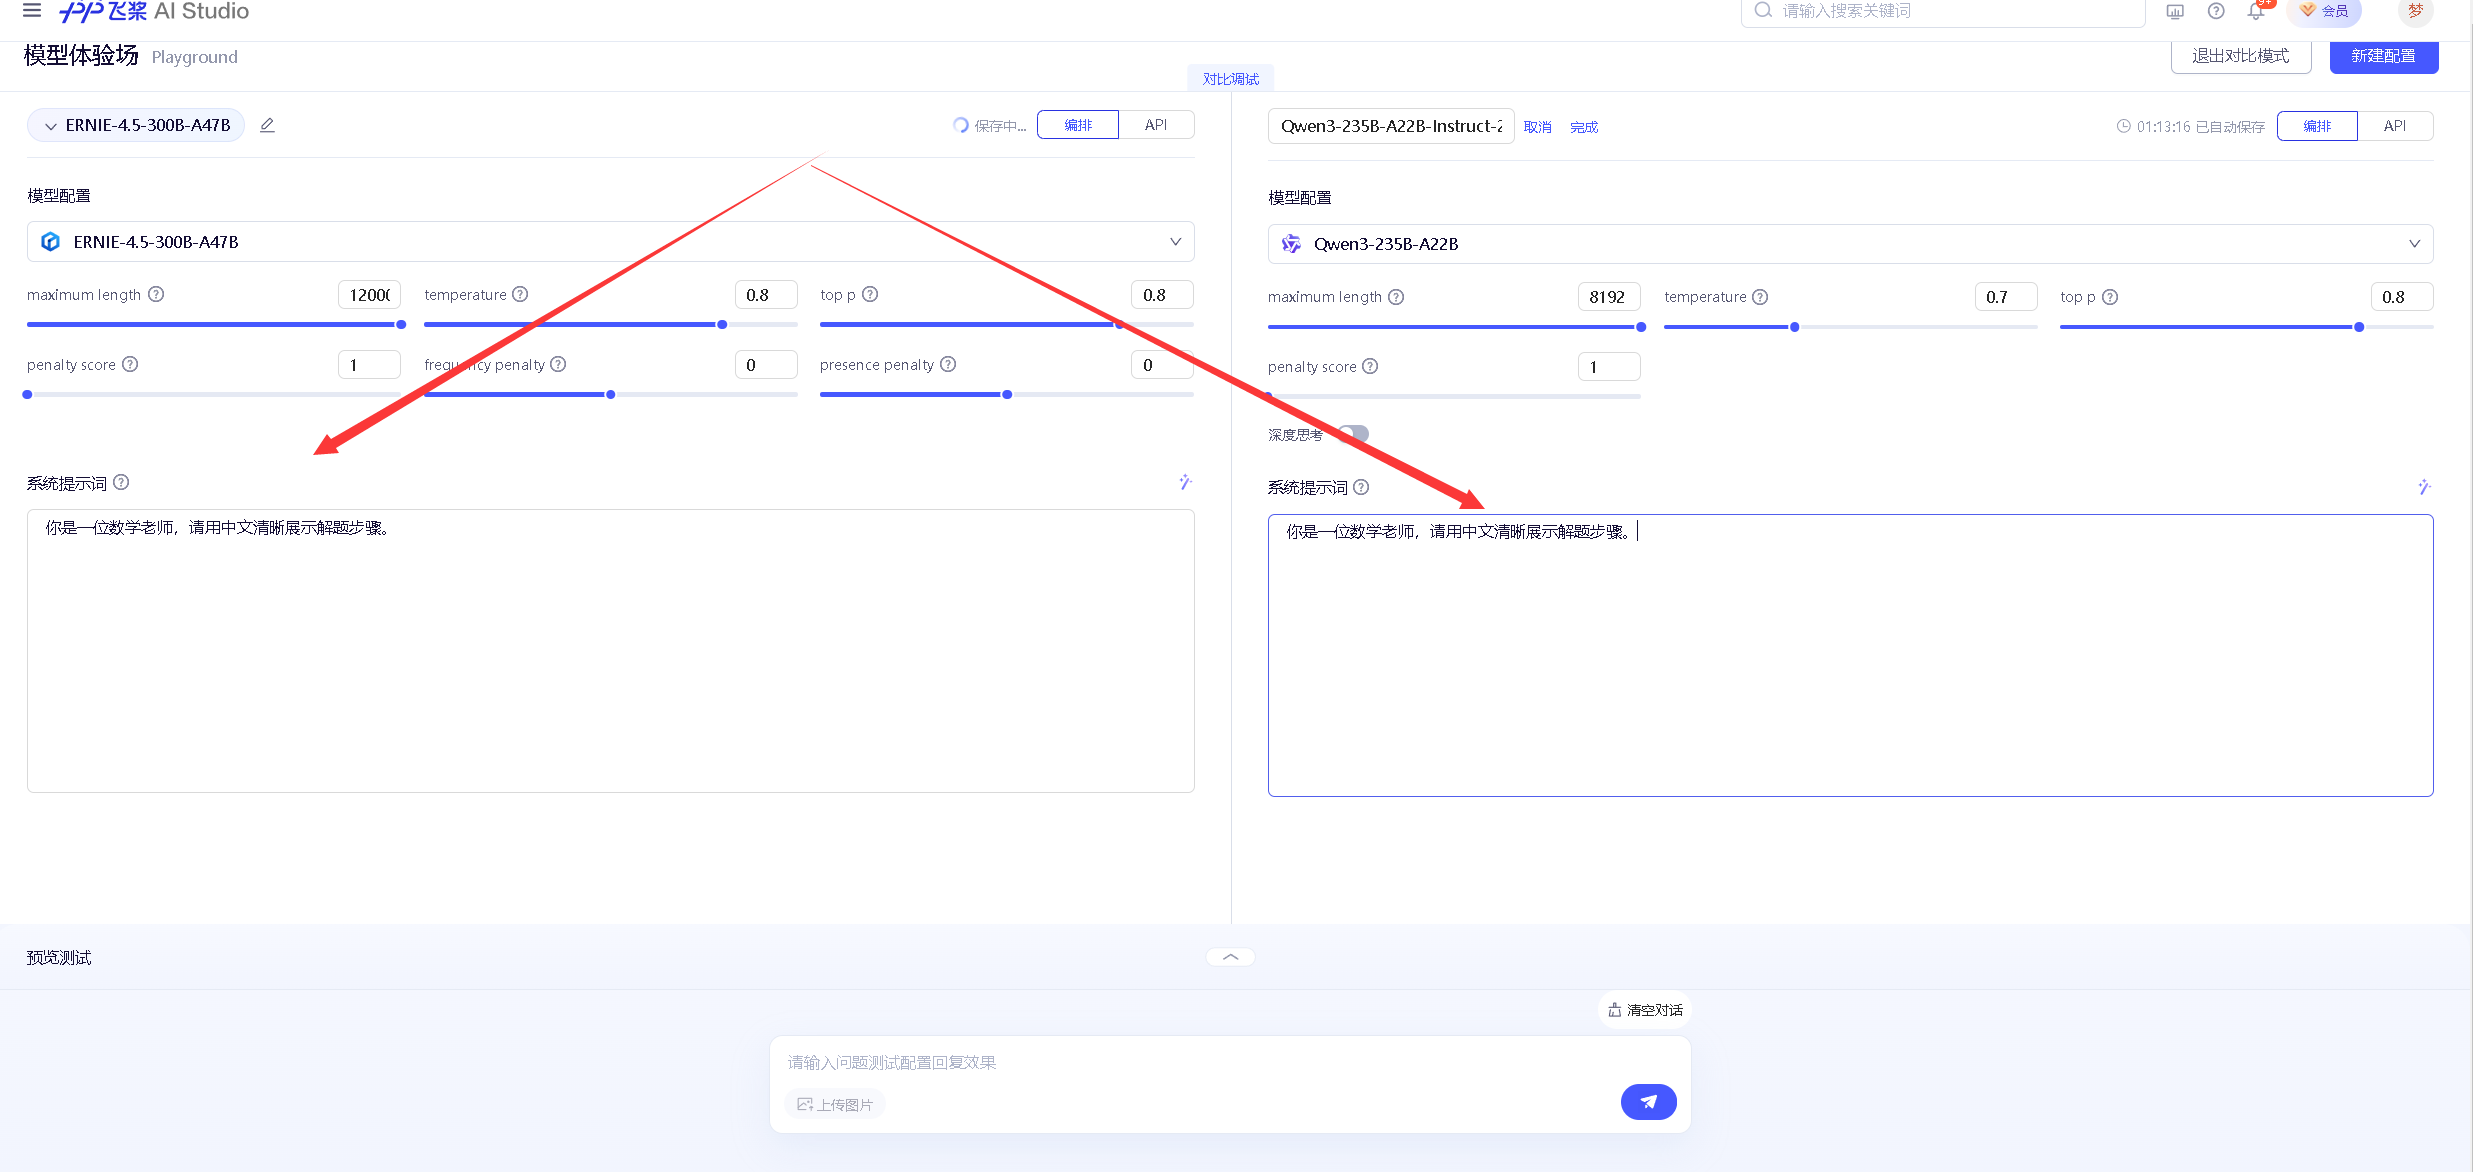Image resolution: width=2473 pixels, height=1172 pixels.
Task: Adjust the presence penalty slider handle
Action: [x=1007, y=394]
